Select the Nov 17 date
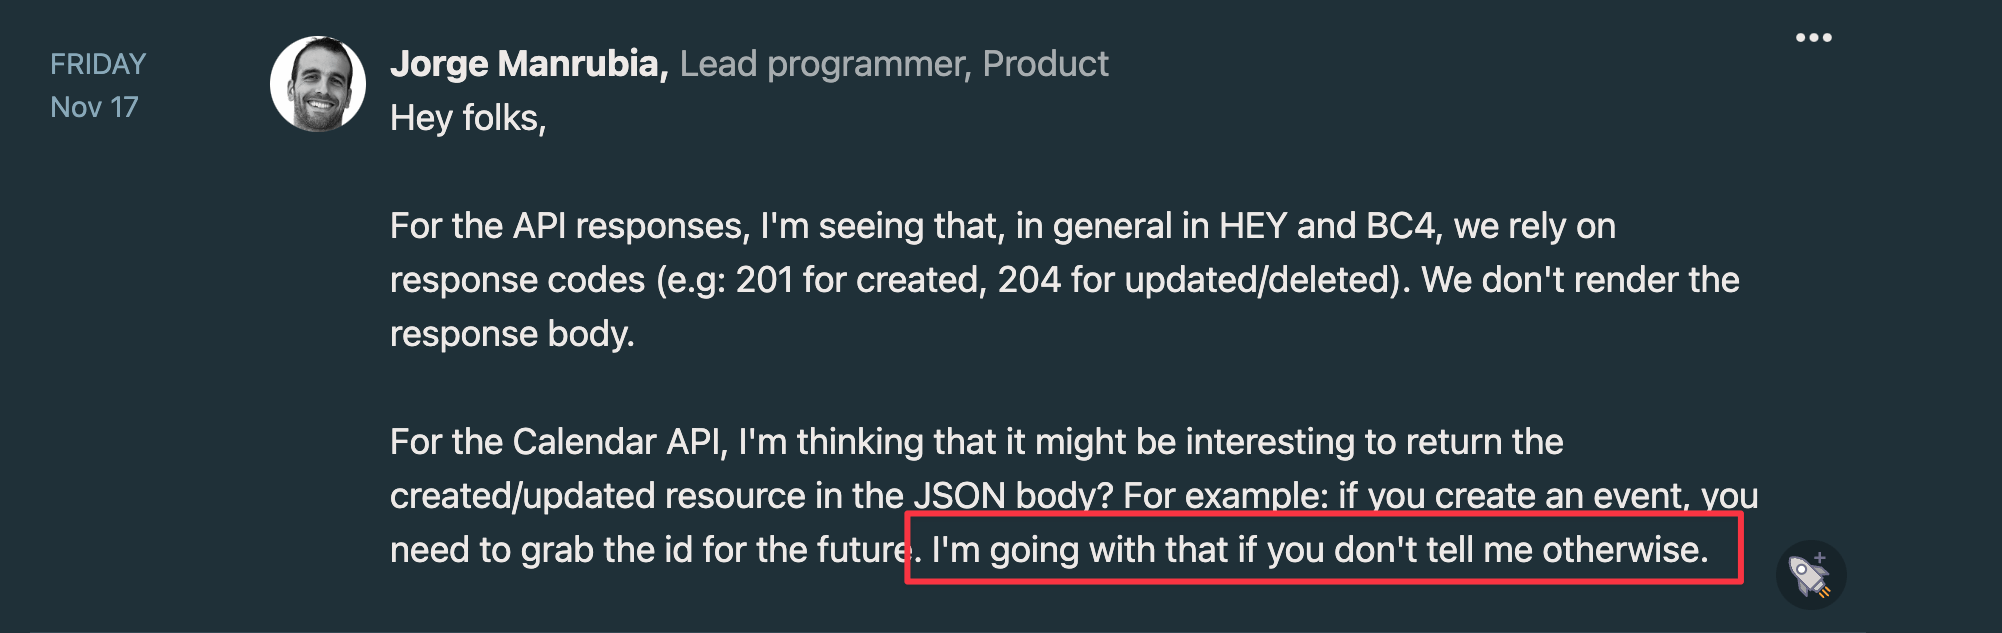The width and height of the screenshot is (2002, 633). (94, 107)
